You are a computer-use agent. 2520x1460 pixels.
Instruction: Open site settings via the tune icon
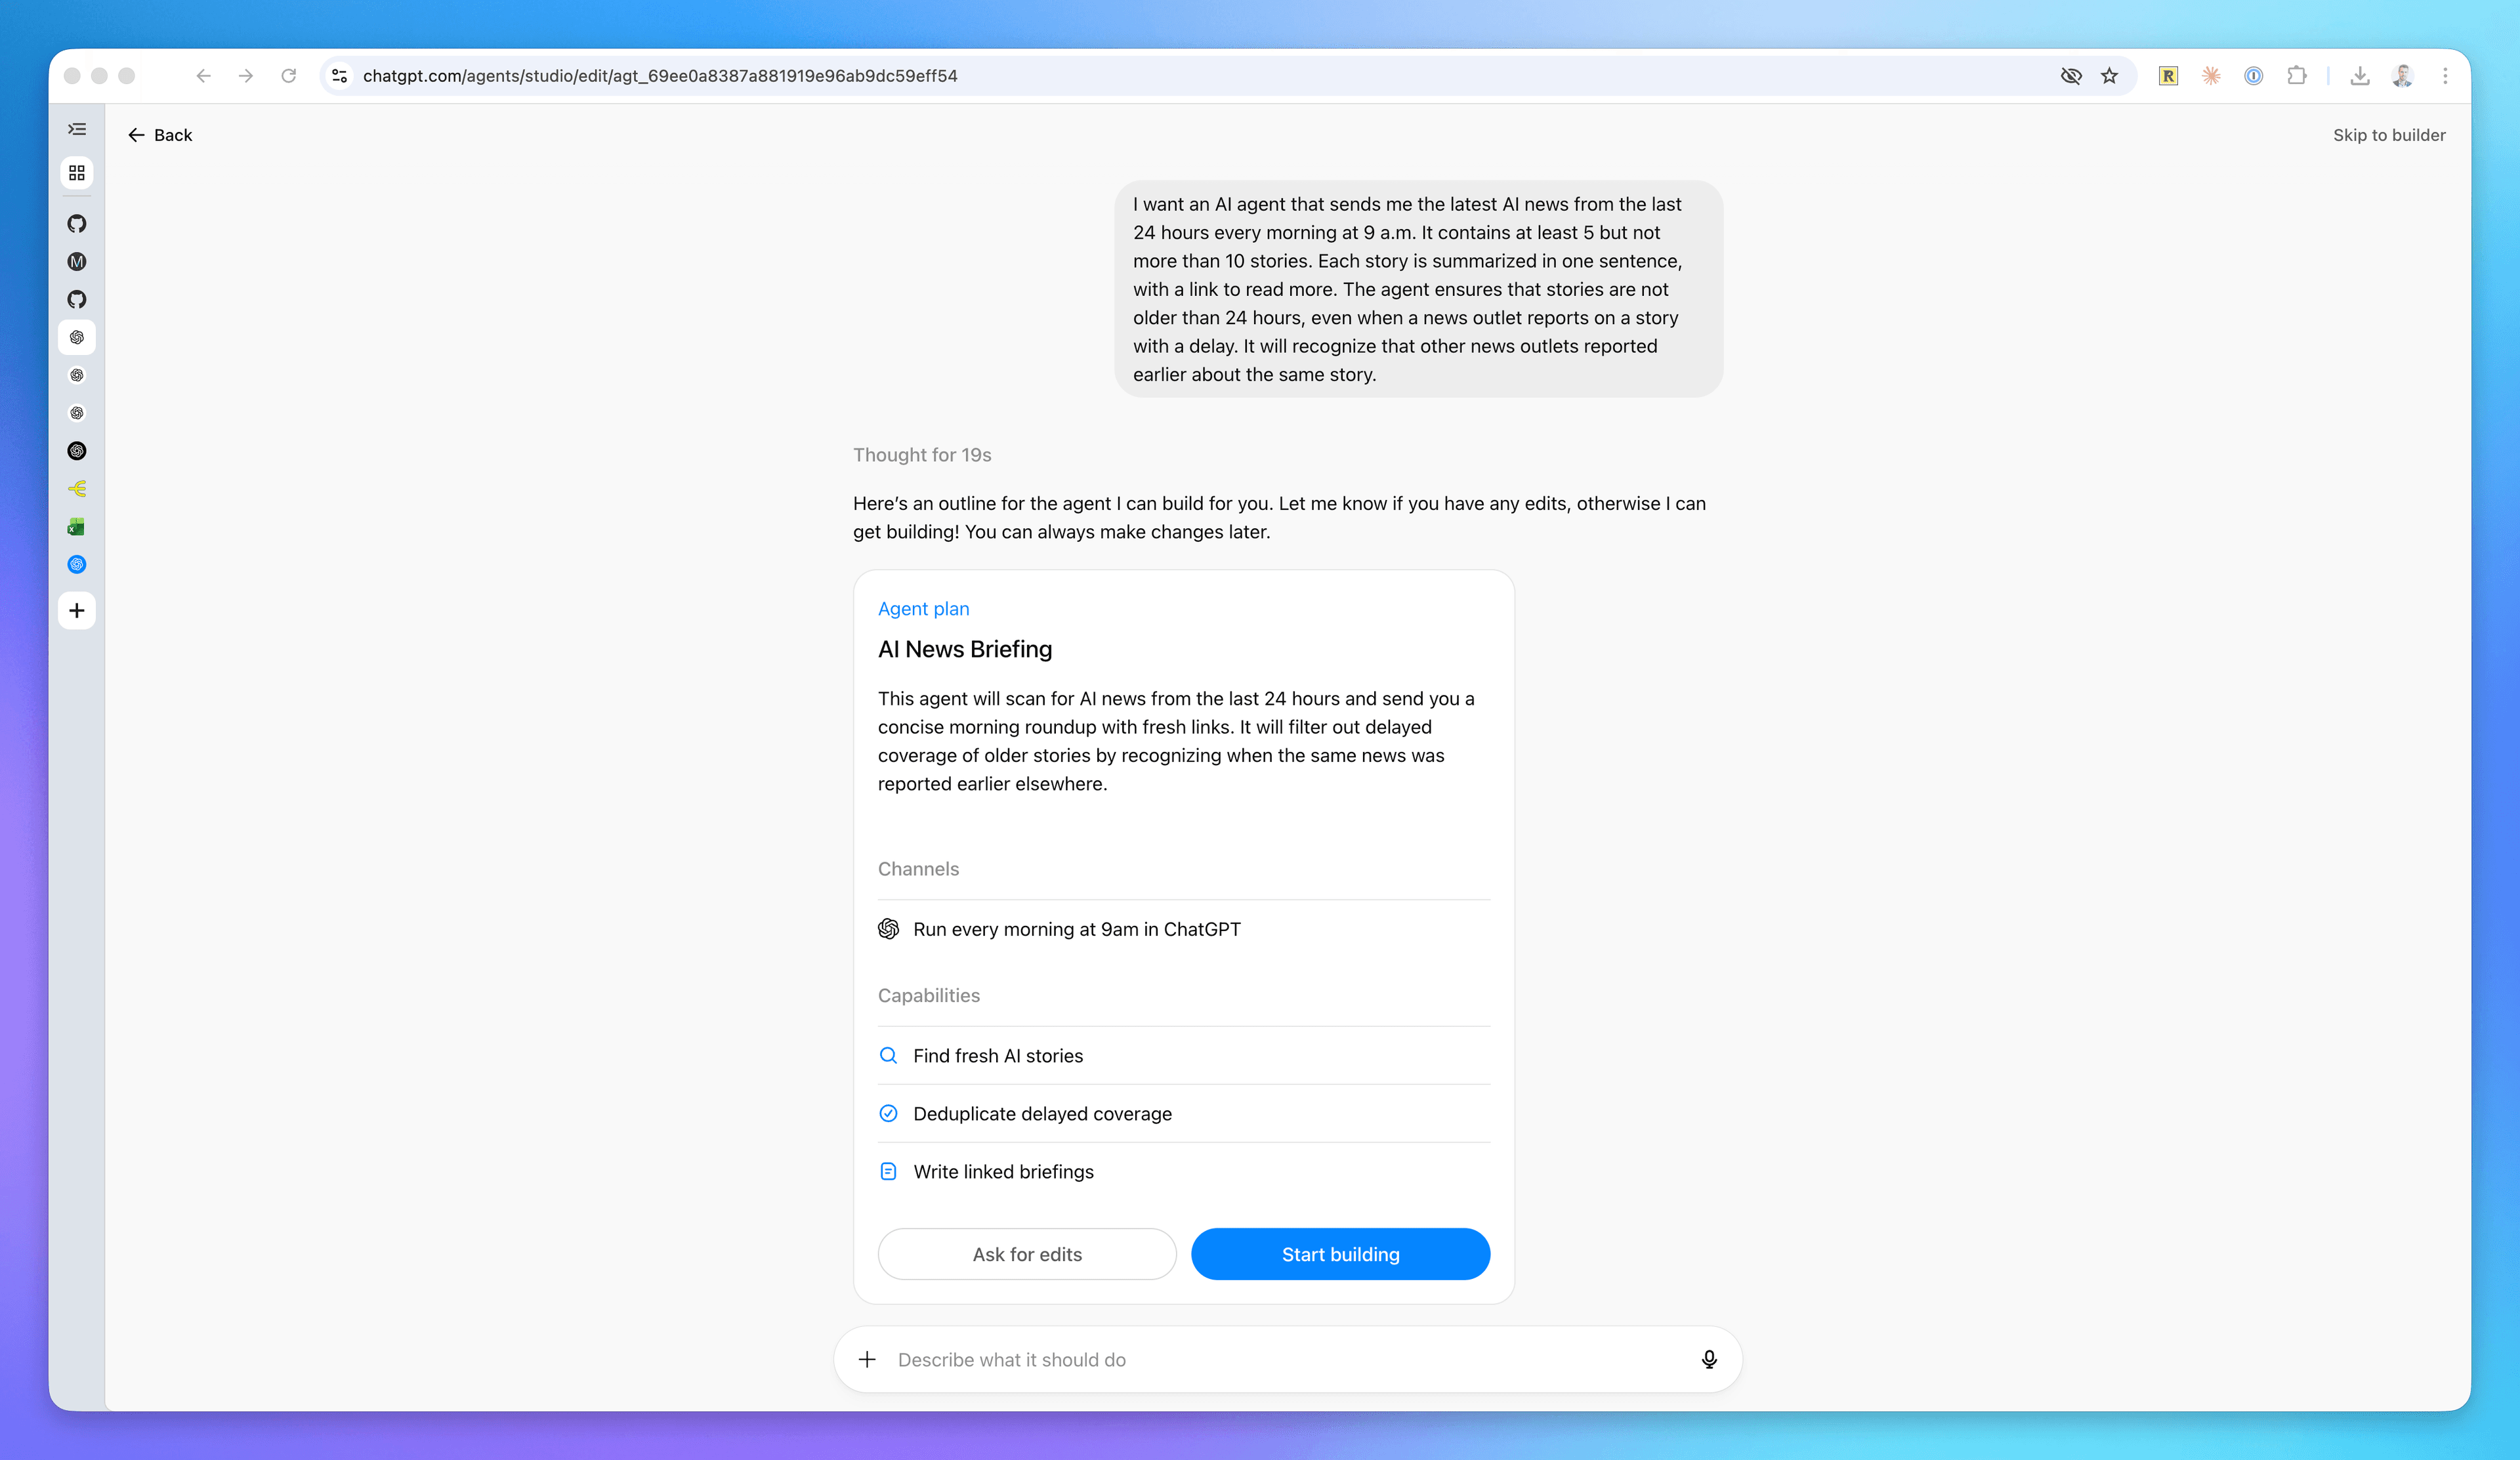(339, 75)
